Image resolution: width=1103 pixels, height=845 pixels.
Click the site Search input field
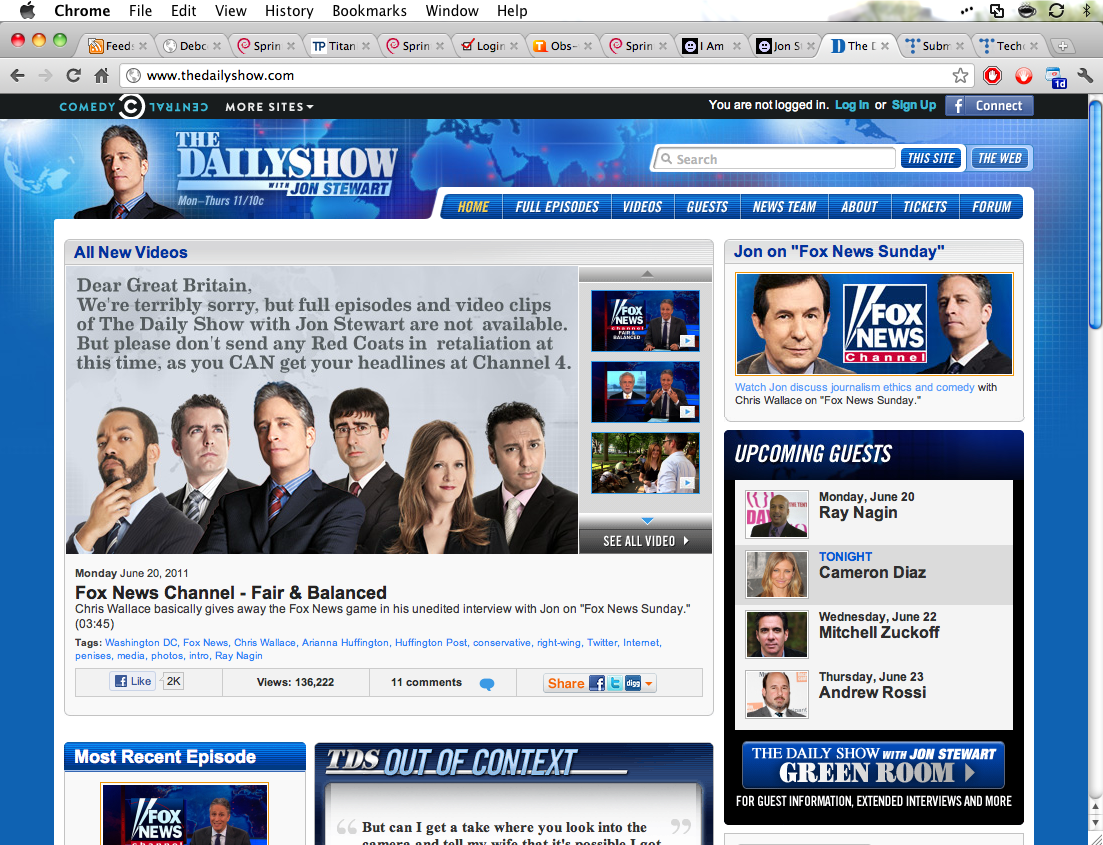pos(774,159)
